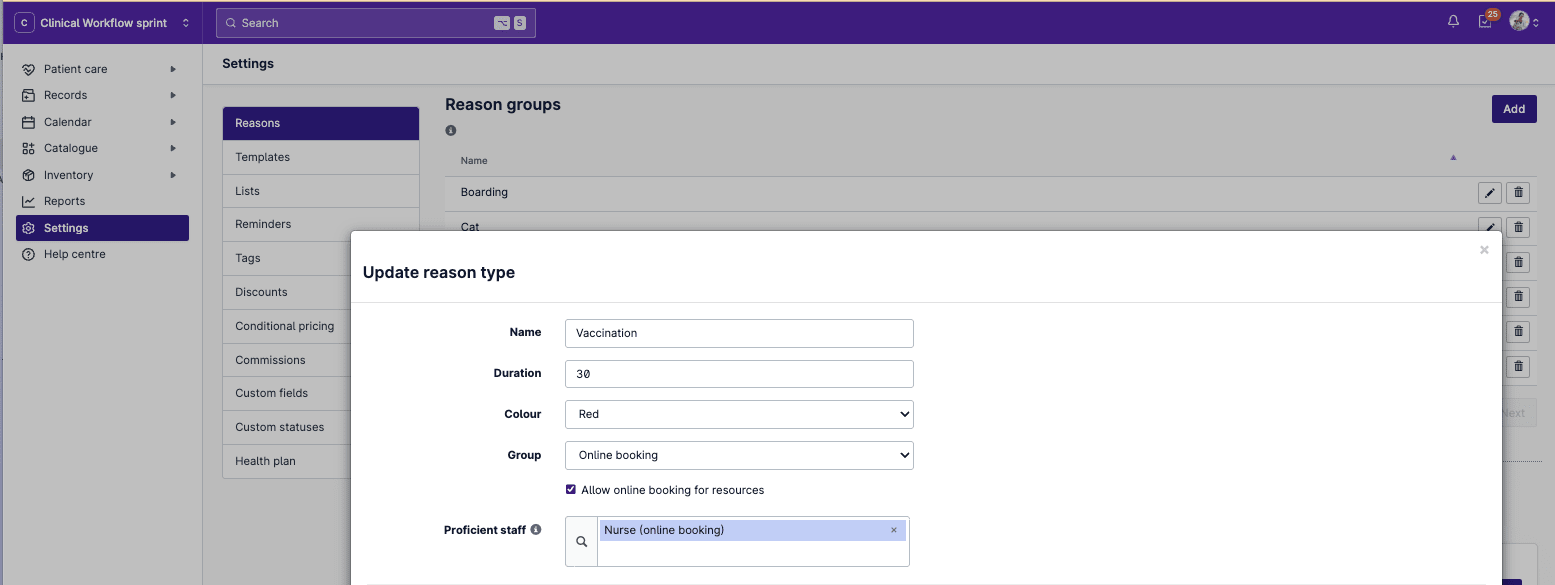Viewport: 1555px width, 585px height.
Task: Click the Proficient staff info icon
Action: [536, 529]
